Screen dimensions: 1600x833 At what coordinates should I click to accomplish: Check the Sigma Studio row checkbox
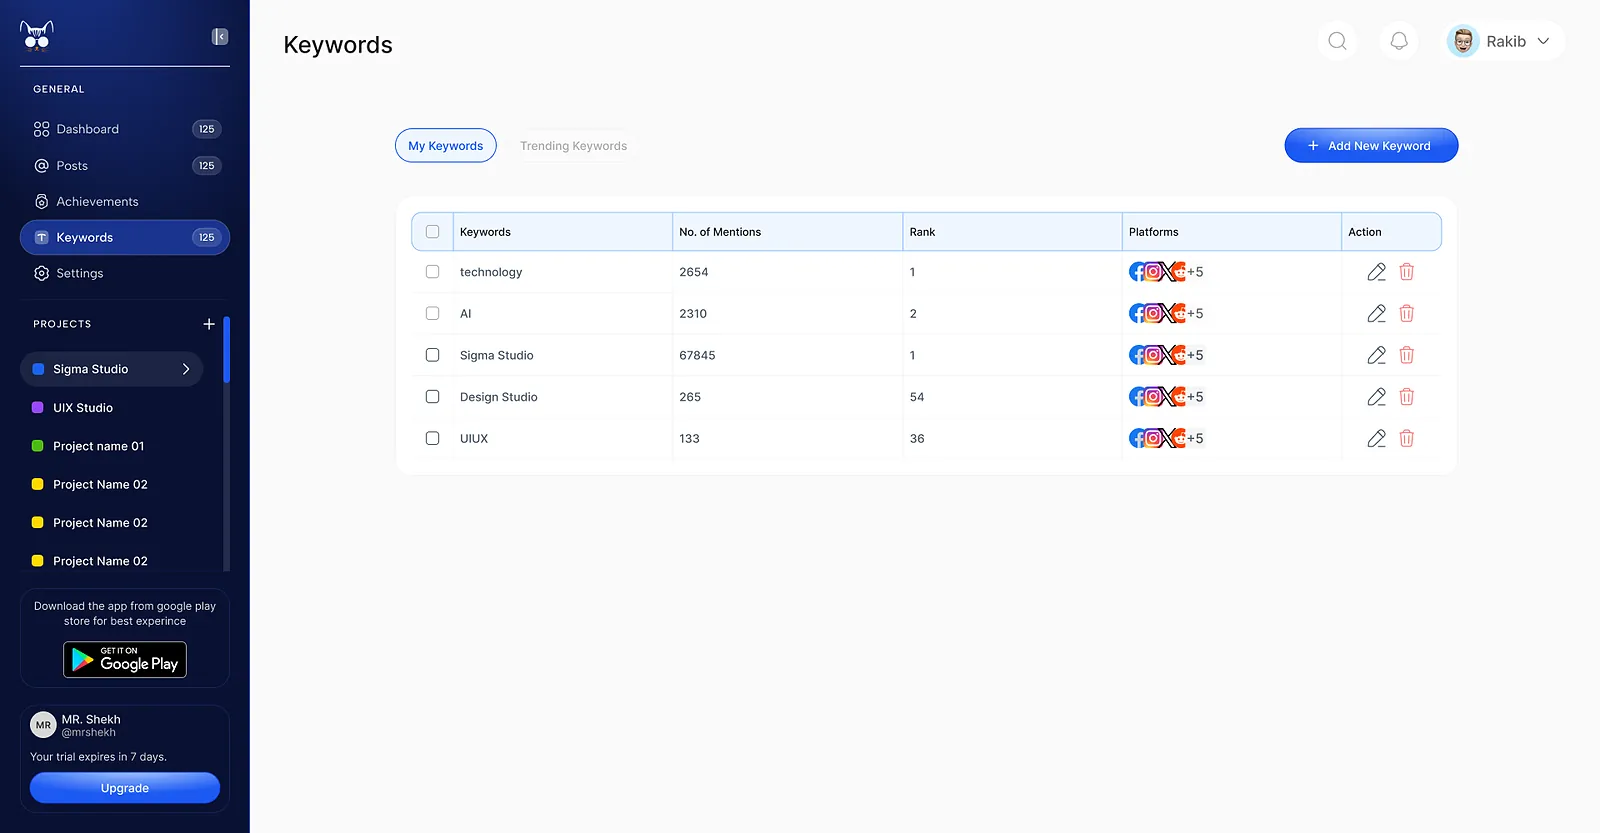pyautogui.click(x=432, y=355)
